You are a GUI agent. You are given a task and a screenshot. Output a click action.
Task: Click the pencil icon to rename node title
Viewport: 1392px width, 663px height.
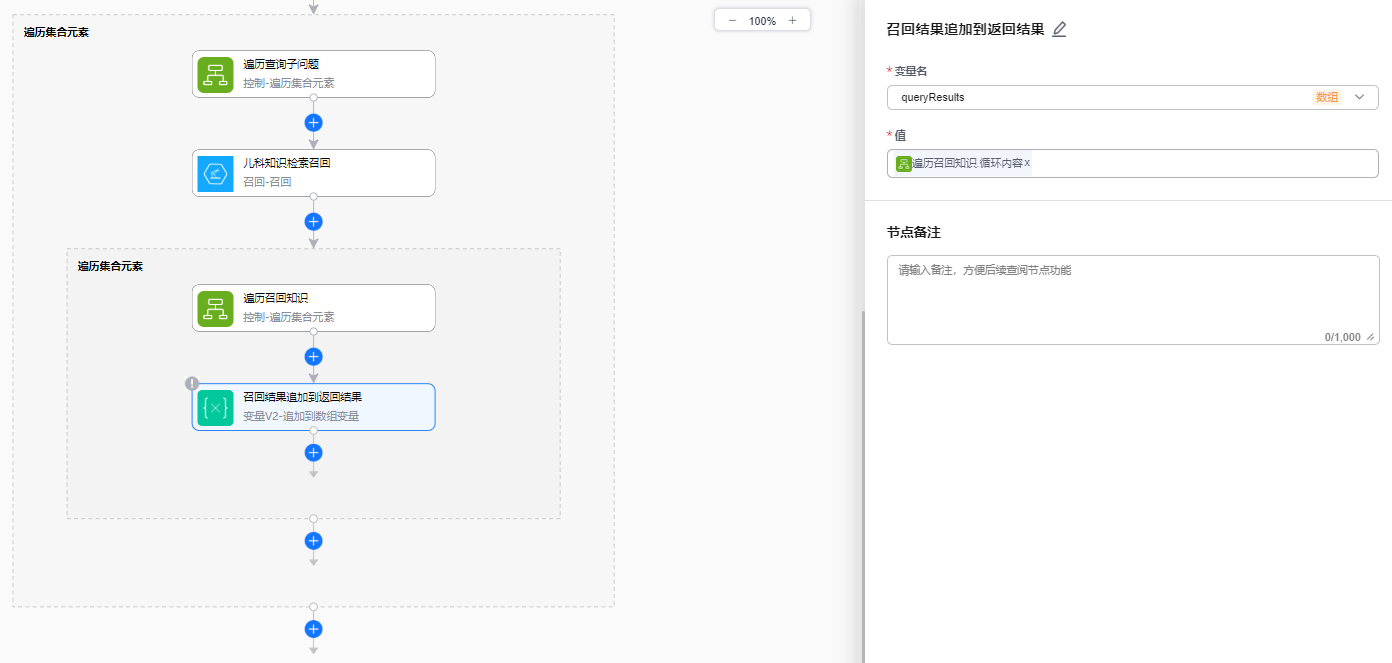tap(1059, 30)
